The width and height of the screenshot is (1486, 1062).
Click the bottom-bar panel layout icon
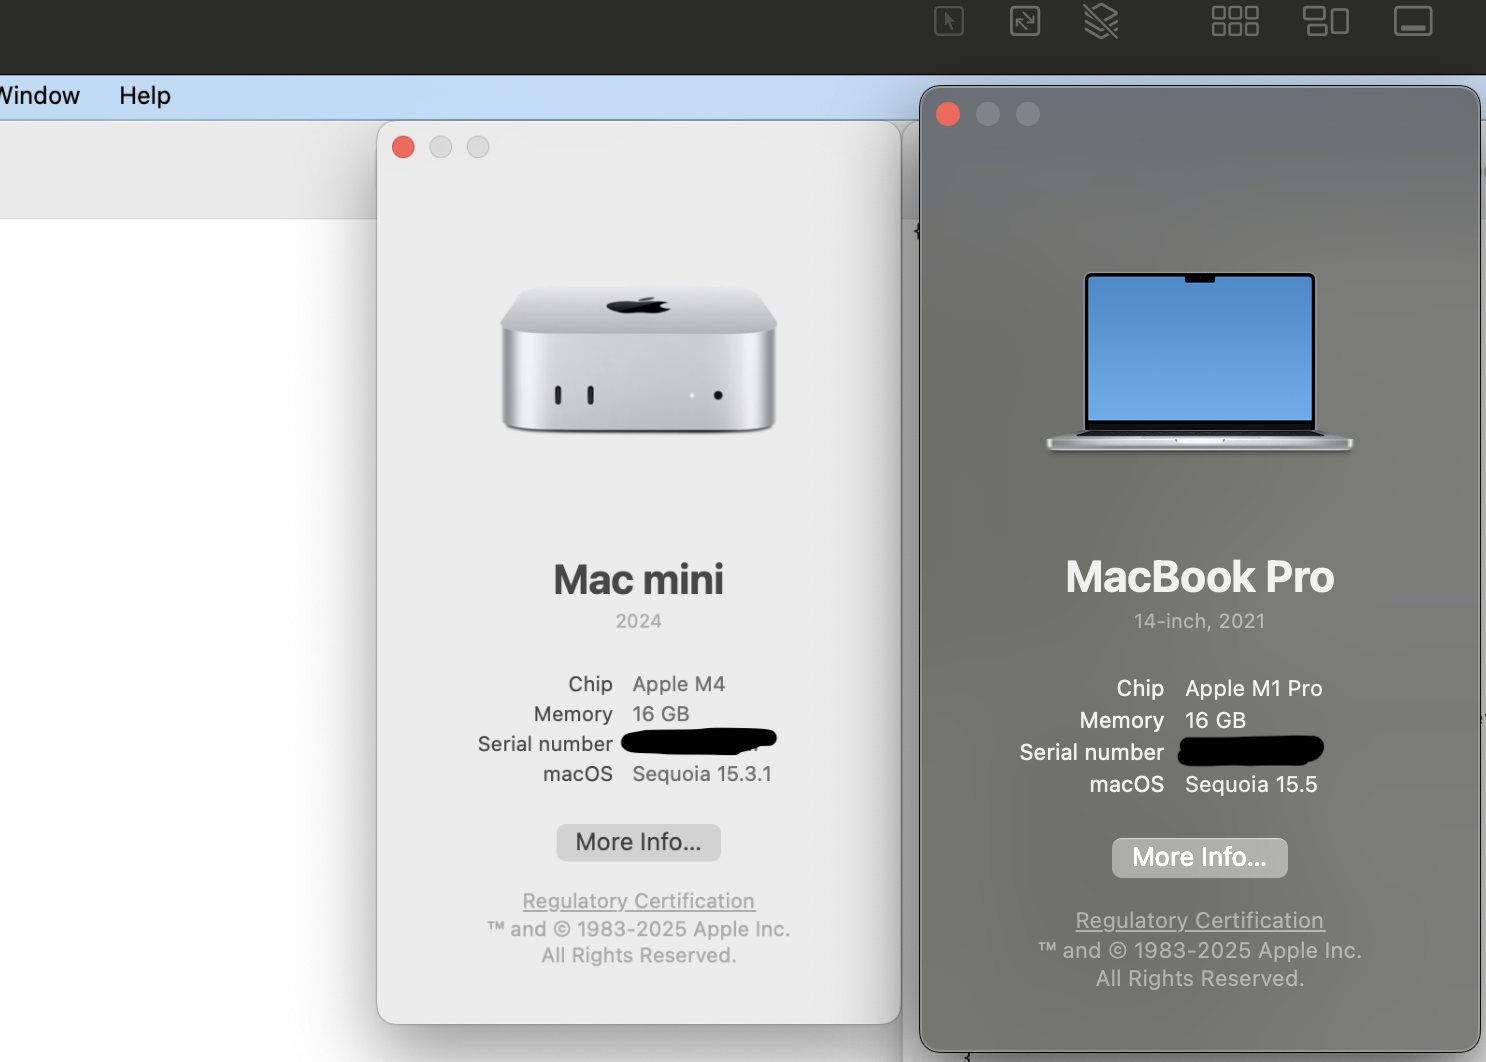1413,21
